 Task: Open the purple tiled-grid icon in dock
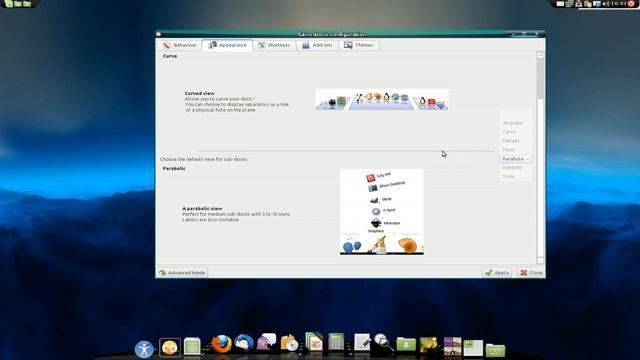point(453,346)
